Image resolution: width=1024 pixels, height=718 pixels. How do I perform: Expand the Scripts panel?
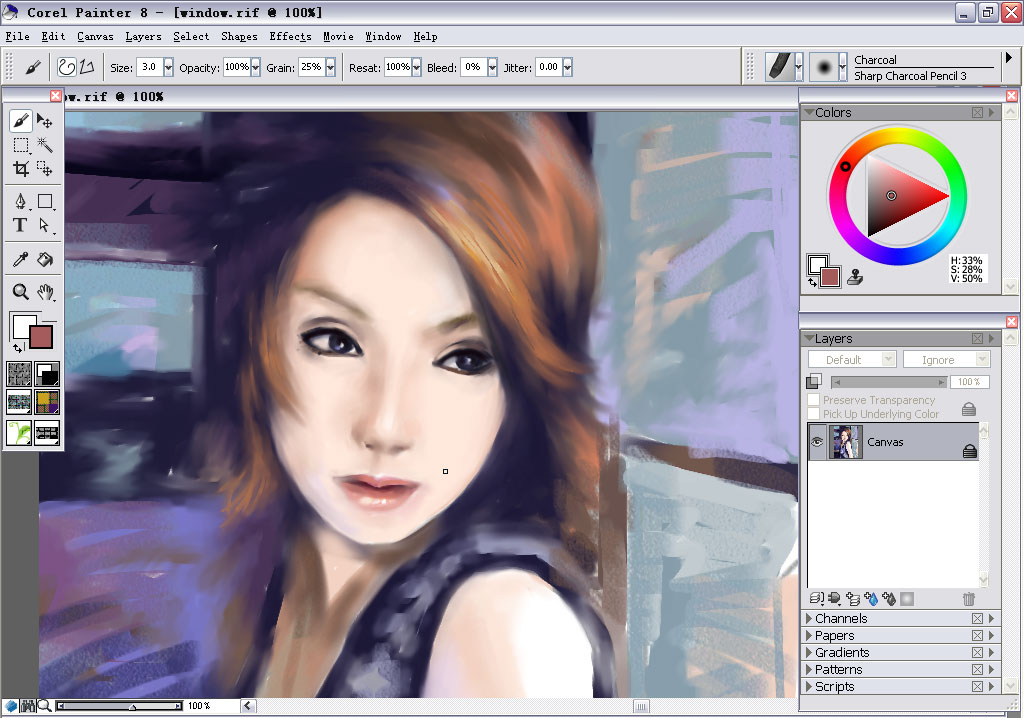809,687
